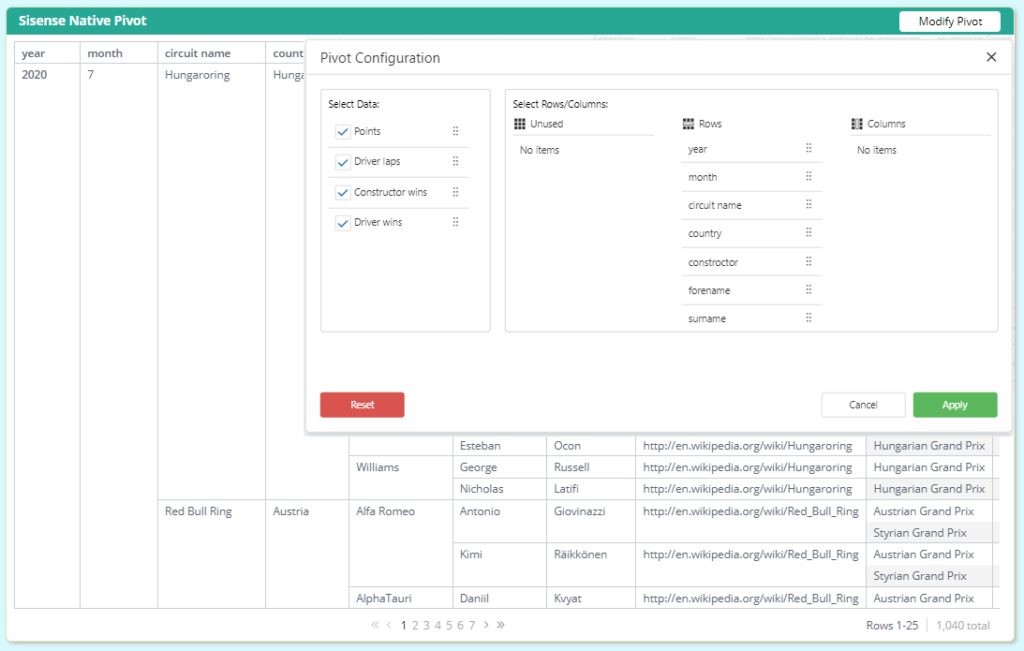Go to page 3 of results

tap(426, 625)
